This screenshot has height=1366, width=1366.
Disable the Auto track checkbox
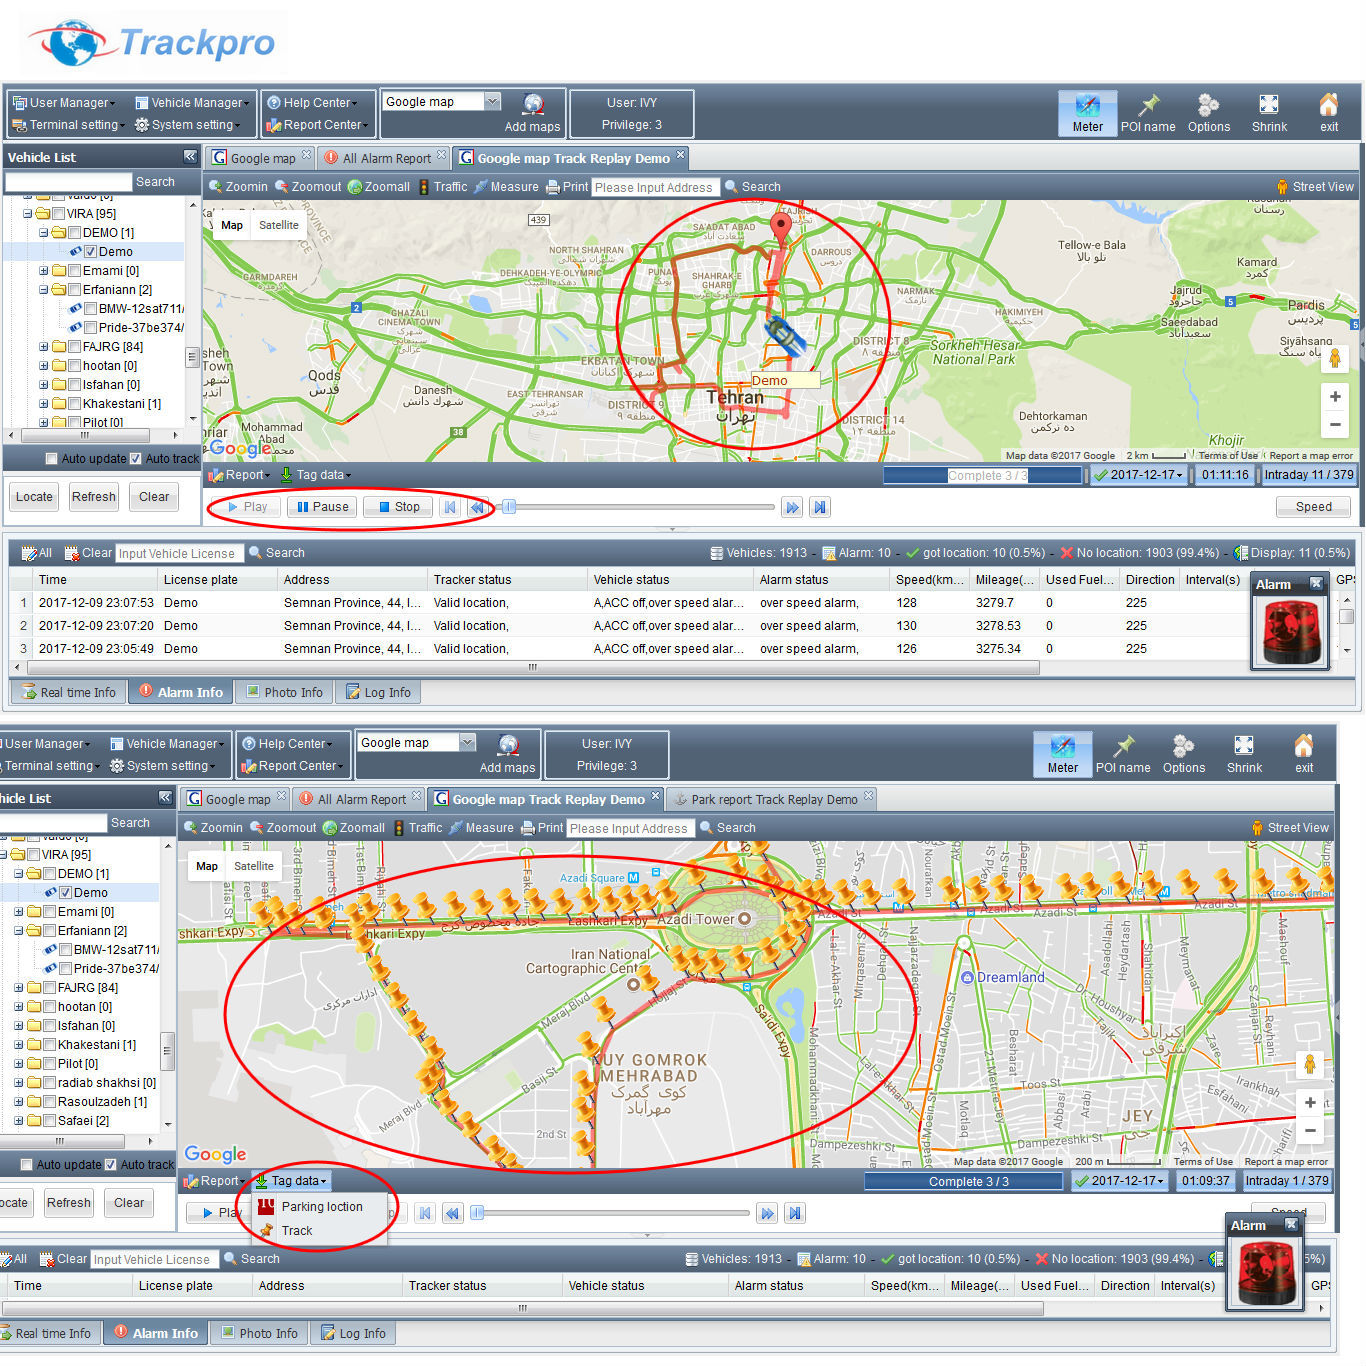point(137,458)
